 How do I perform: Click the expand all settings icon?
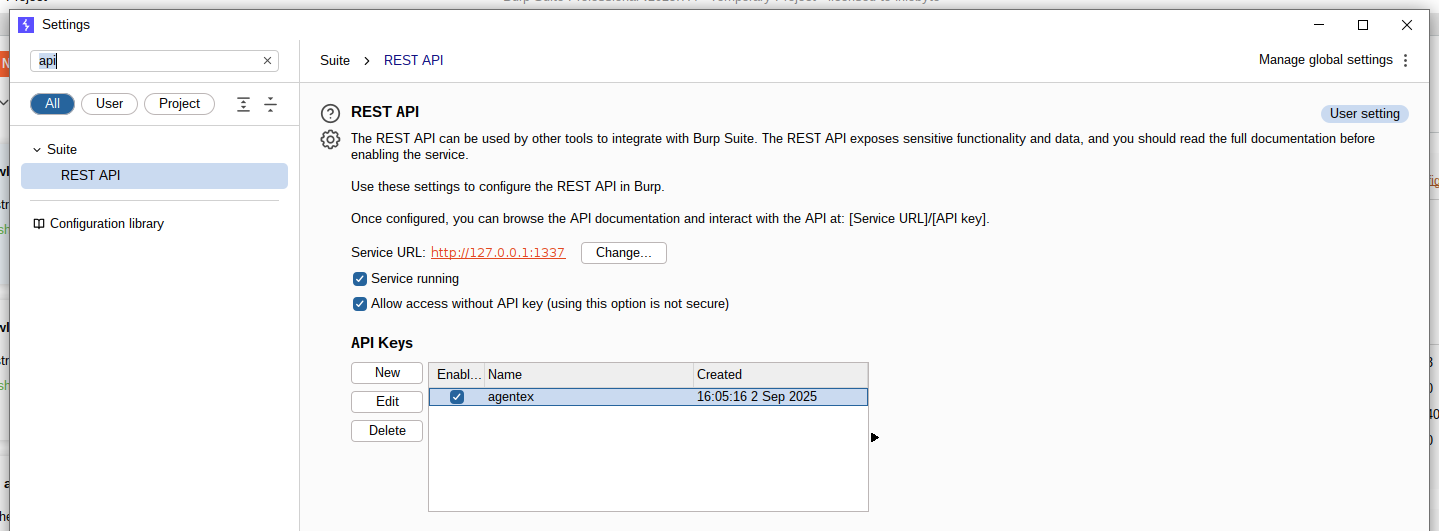243,104
